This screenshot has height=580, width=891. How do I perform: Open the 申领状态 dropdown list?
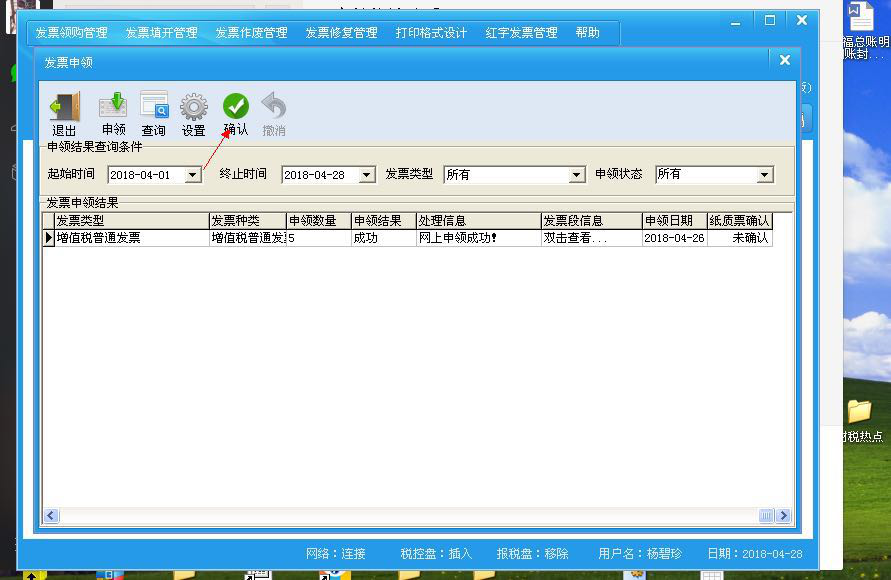pyautogui.click(x=765, y=175)
